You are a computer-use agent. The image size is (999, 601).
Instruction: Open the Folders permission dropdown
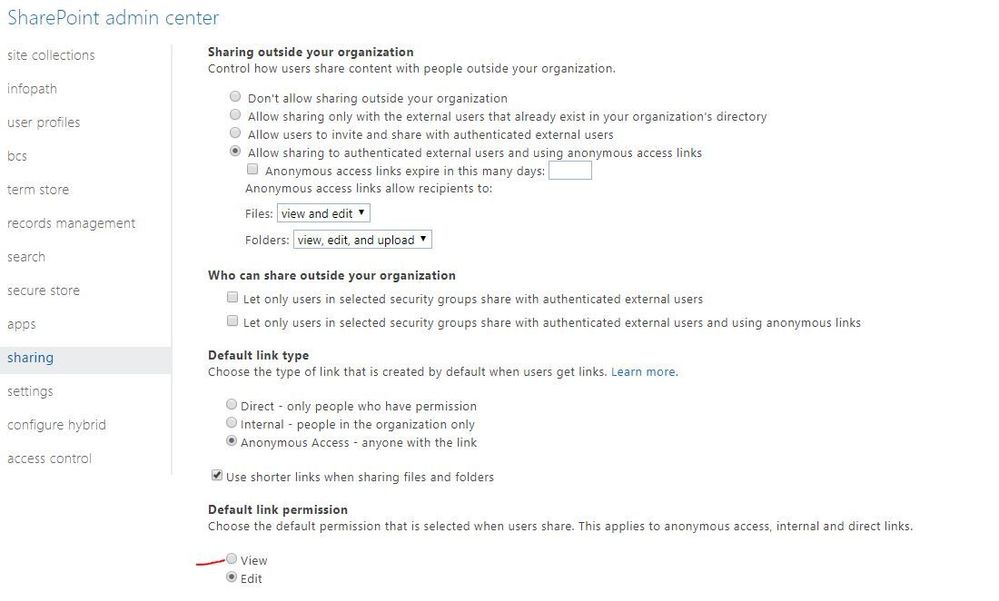[x=362, y=239]
